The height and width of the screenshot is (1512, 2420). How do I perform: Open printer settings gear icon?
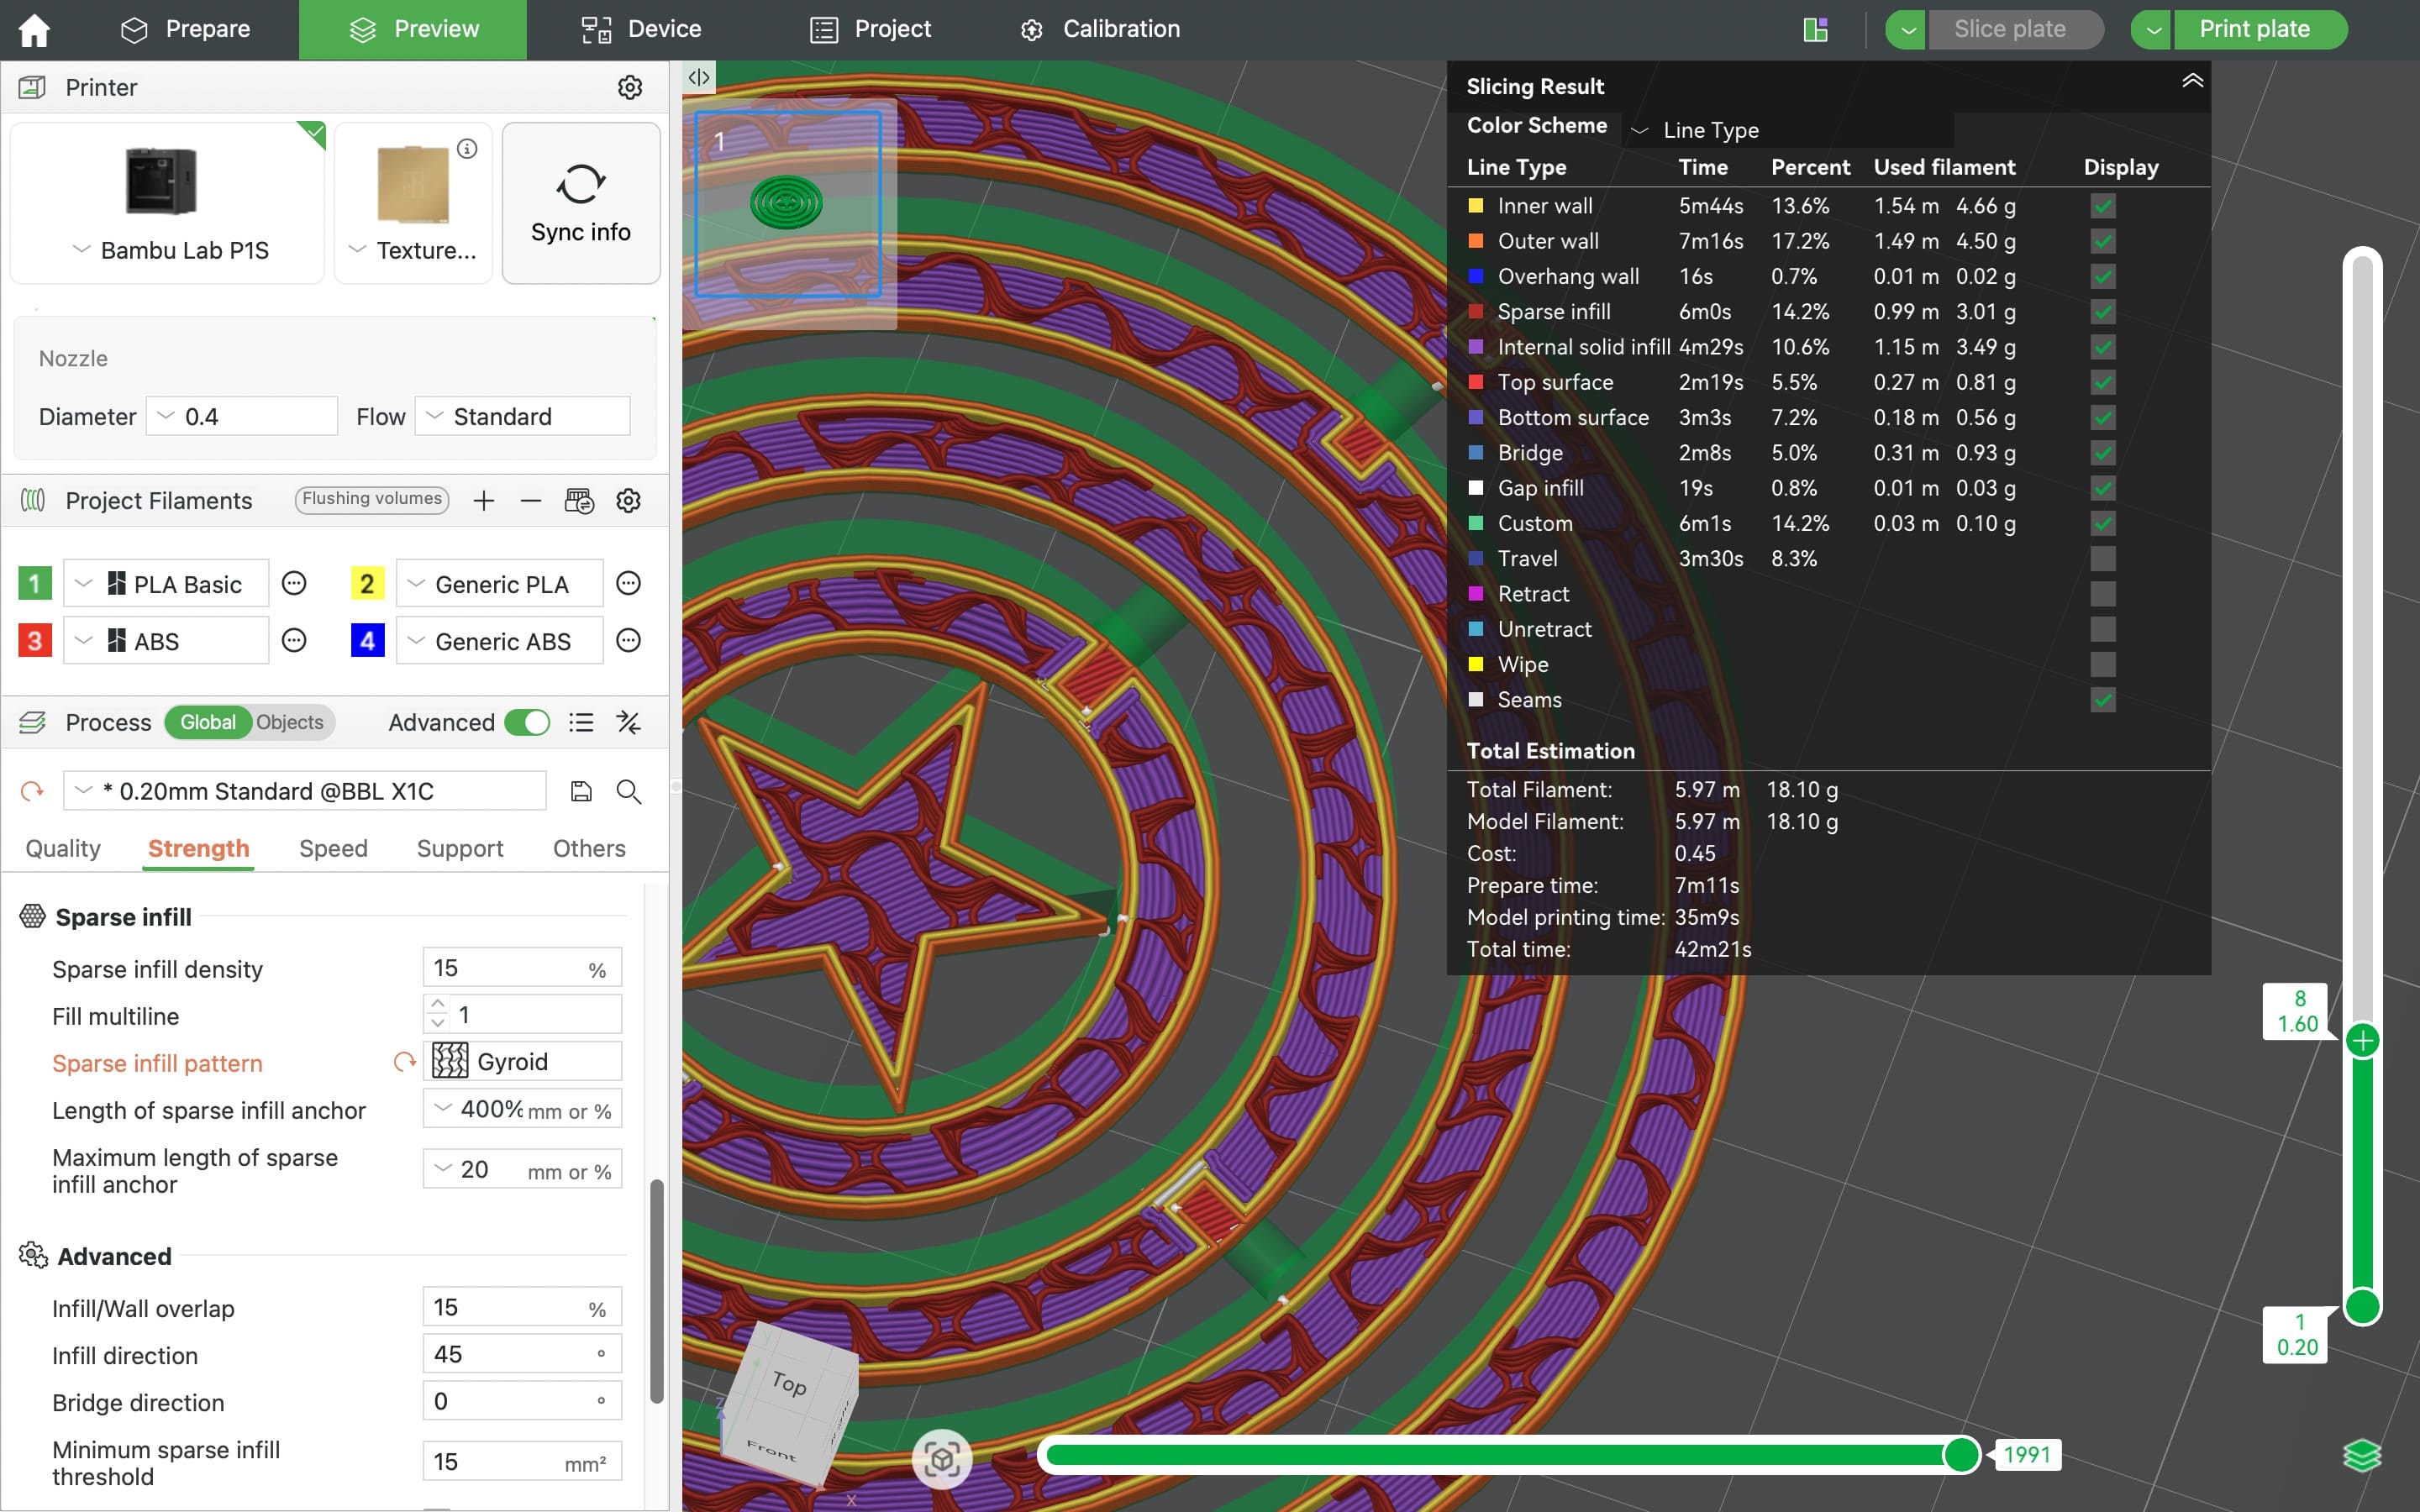629,87
